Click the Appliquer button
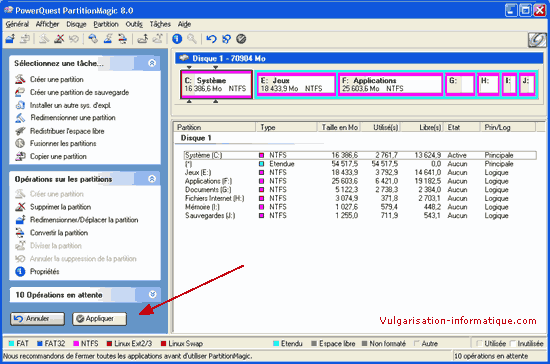 [100, 319]
